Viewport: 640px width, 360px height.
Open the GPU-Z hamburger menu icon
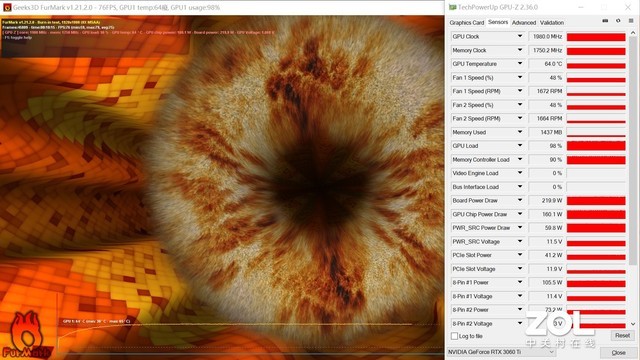(x=631, y=21)
